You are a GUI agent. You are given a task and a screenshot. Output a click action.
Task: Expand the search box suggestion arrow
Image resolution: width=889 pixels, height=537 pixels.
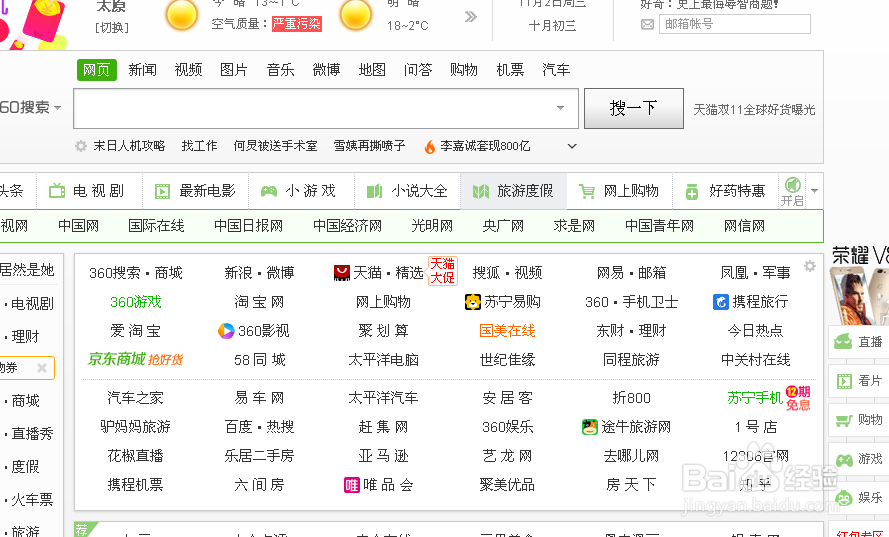(x=560, y=108)
